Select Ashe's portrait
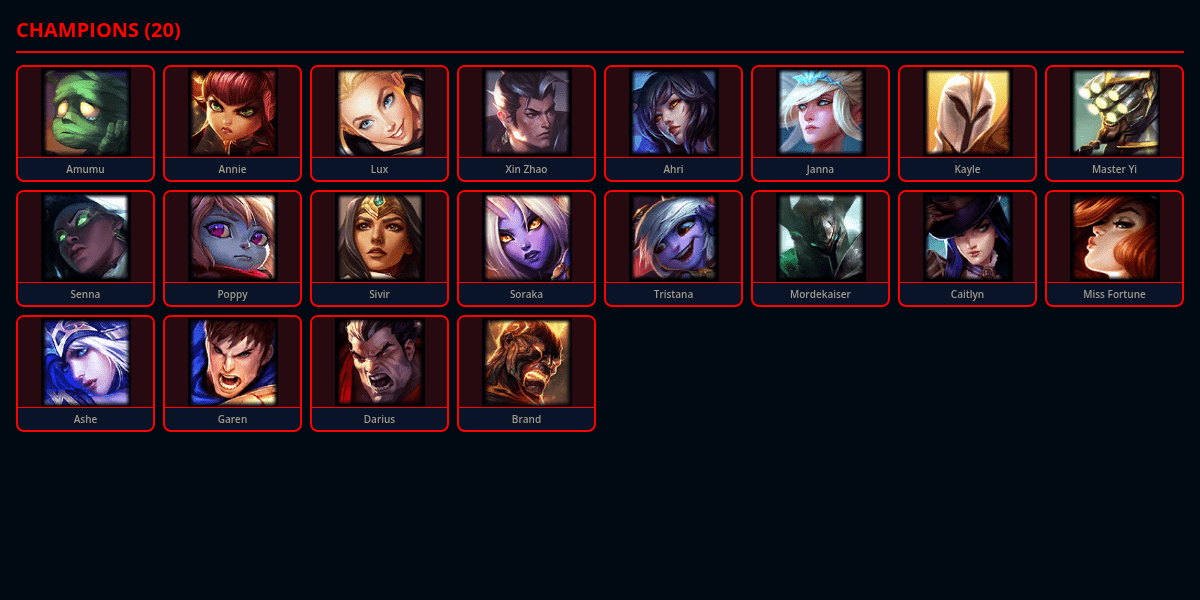This screenshot has width=1200, height=600. coord(85,362)
